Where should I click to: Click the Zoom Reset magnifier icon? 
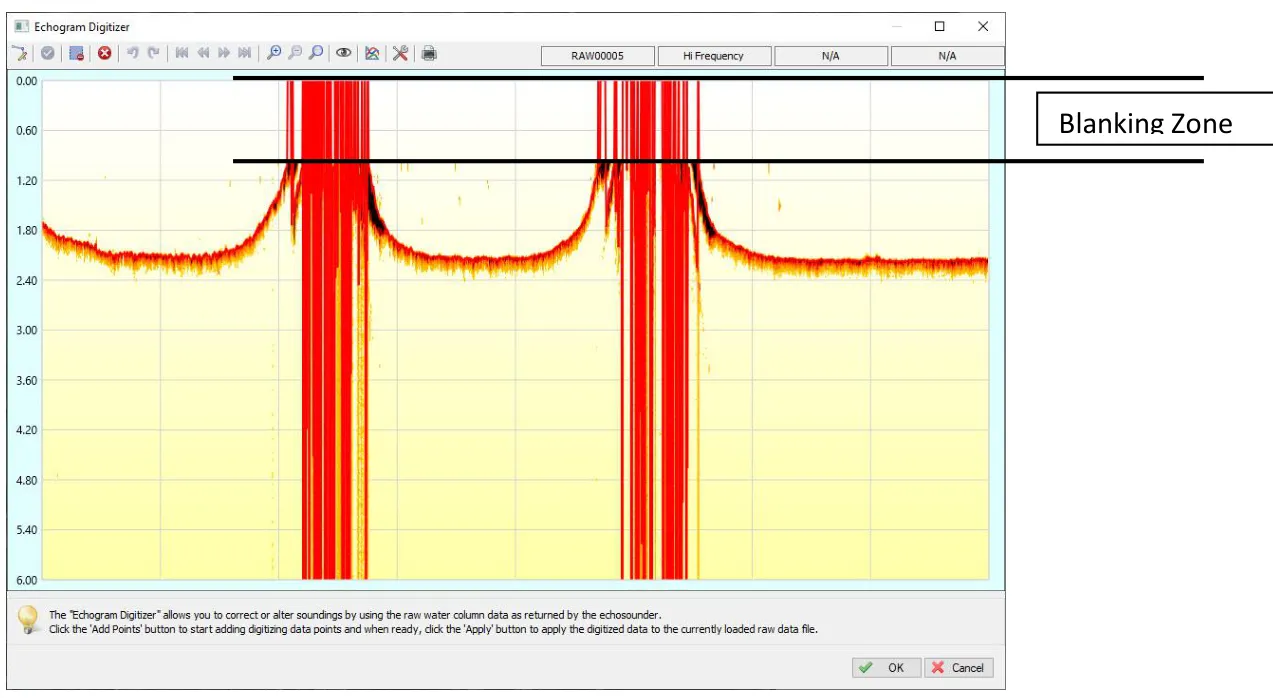click(315, 53)
